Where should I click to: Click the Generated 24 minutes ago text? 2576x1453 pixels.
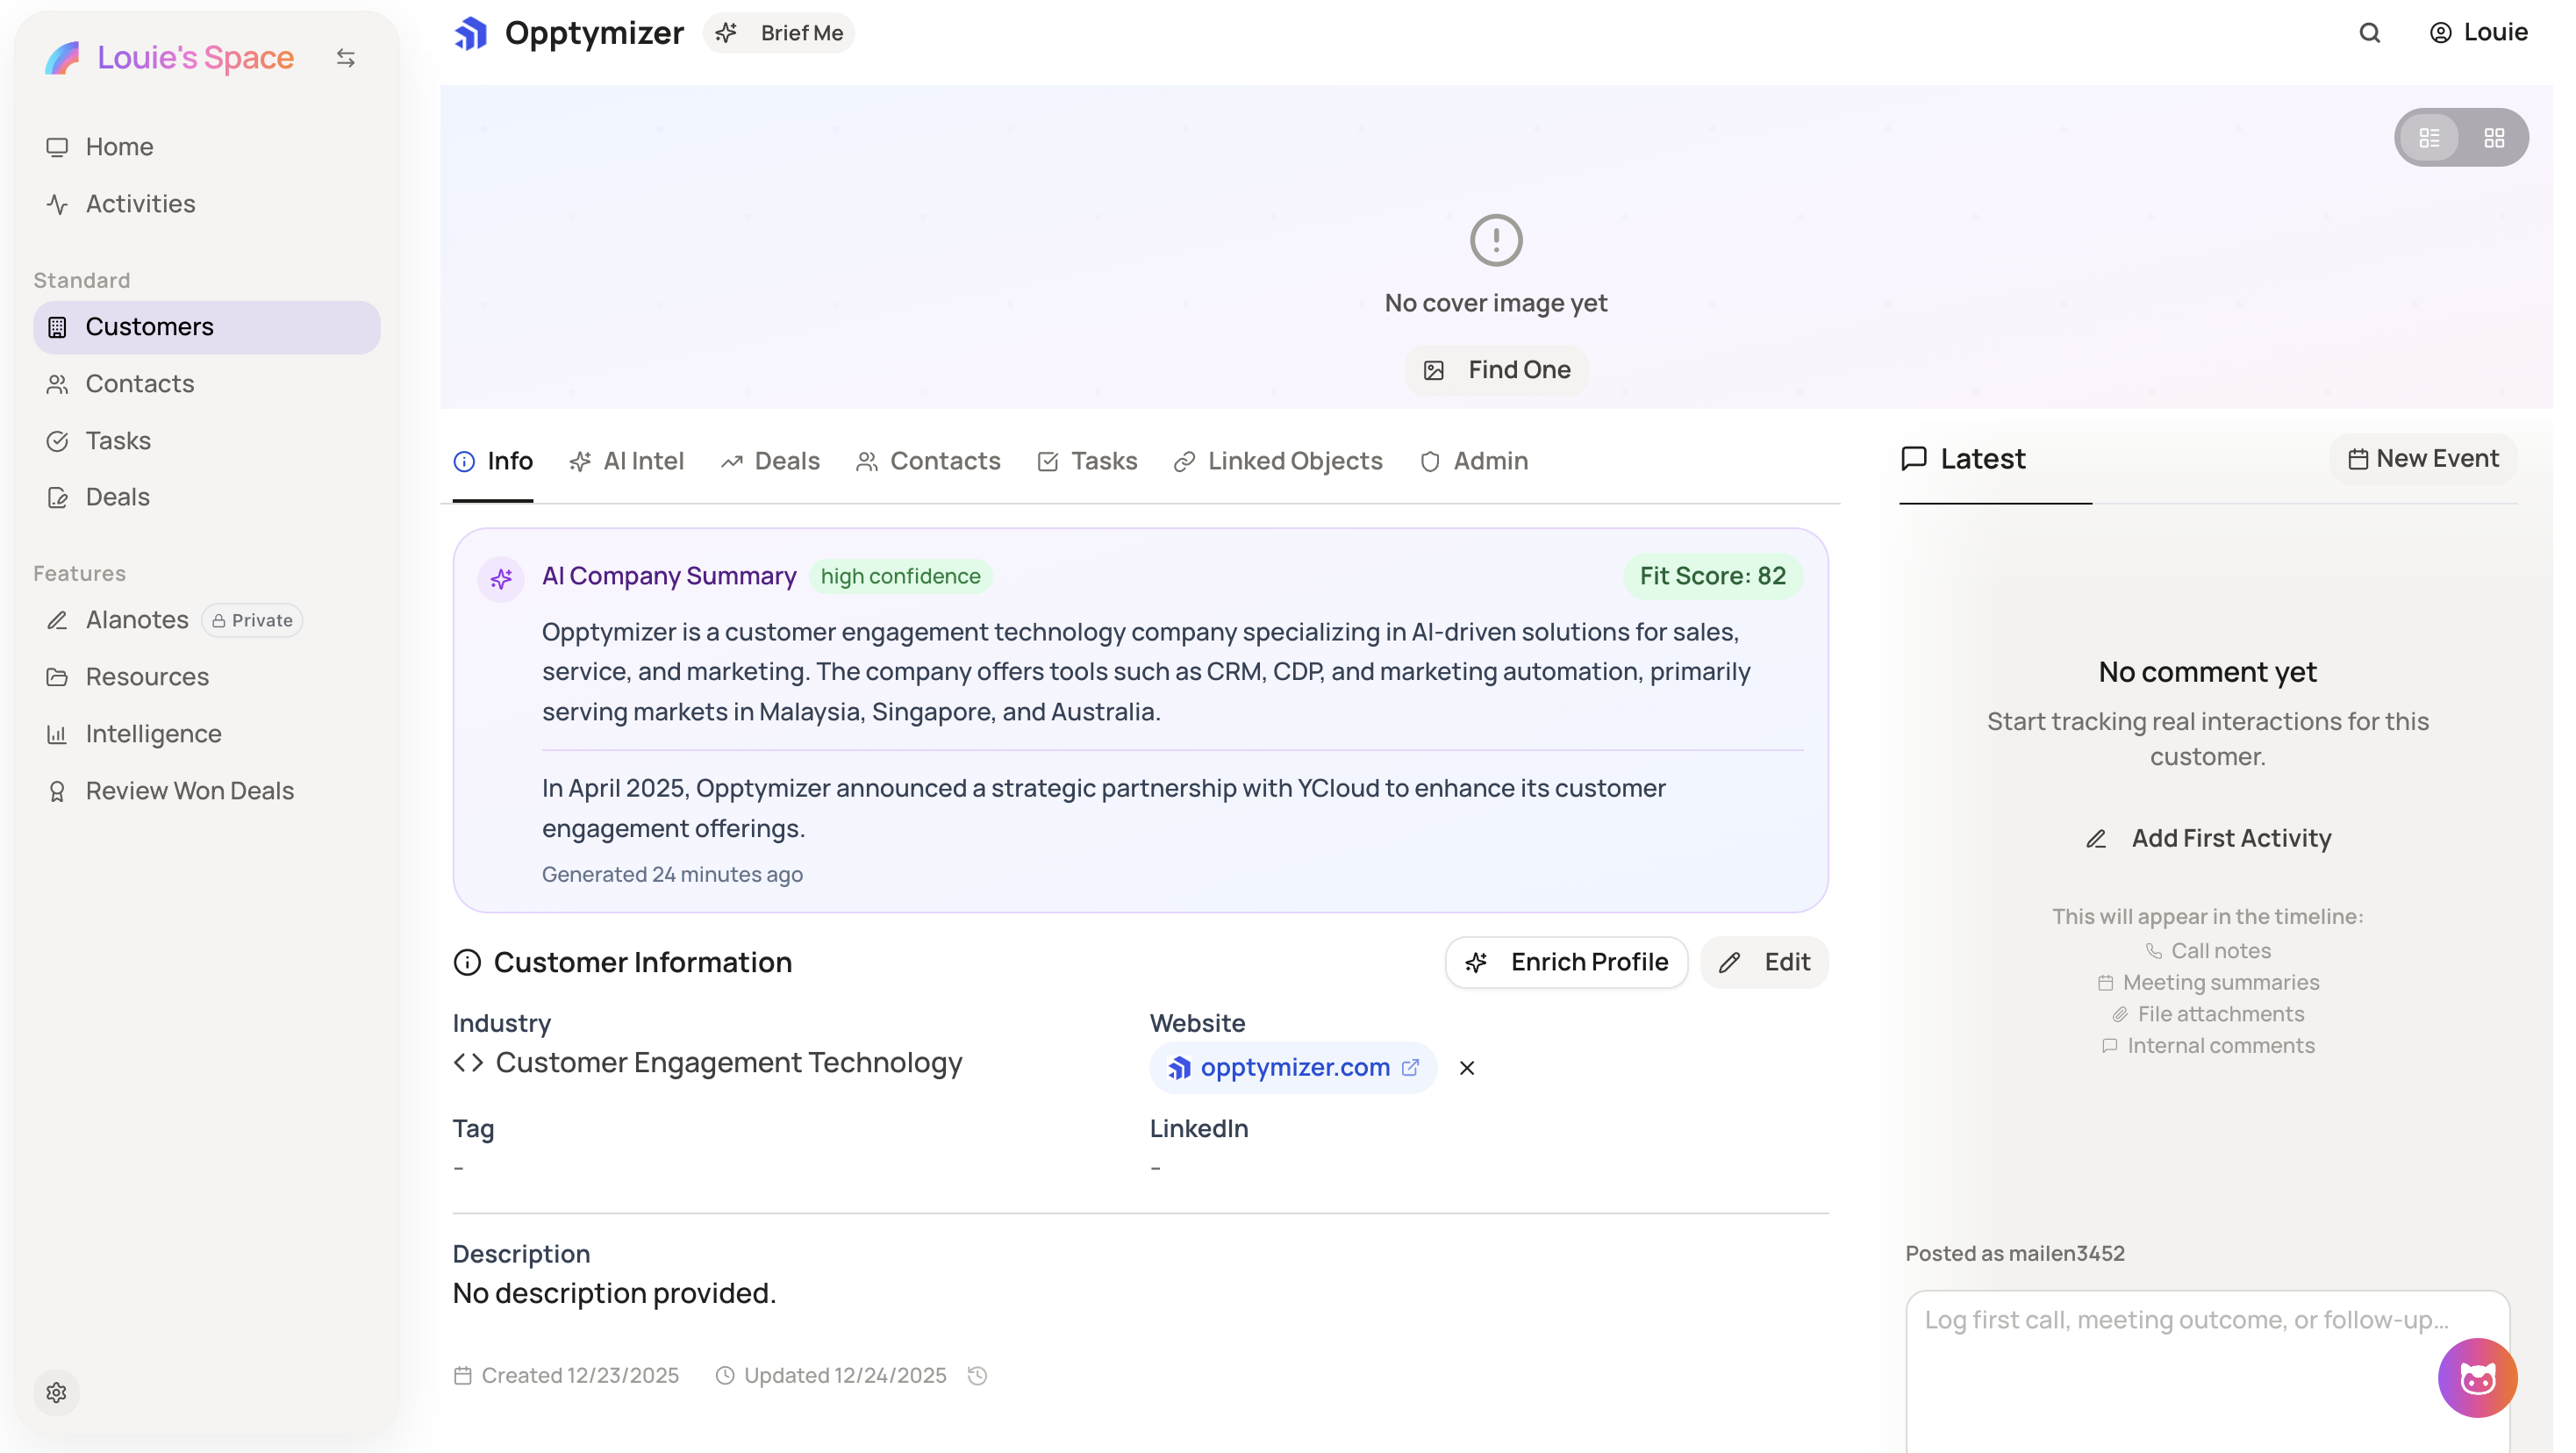(672, 874)
